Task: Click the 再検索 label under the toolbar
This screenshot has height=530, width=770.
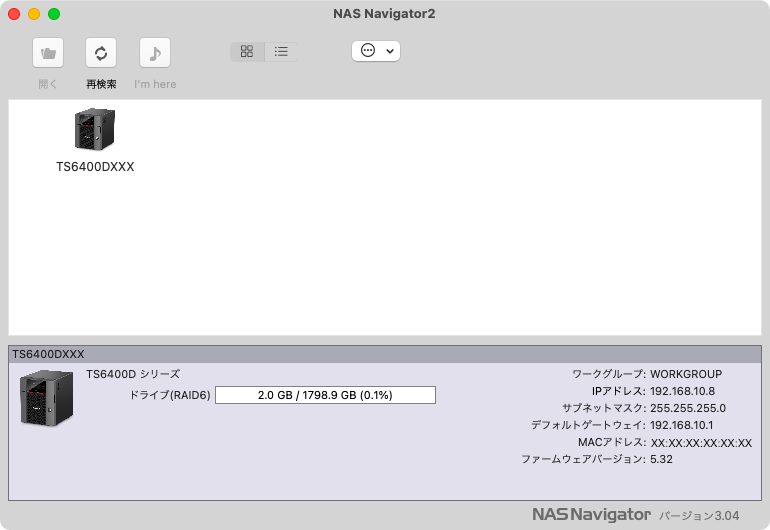Action: coord(101,84)
